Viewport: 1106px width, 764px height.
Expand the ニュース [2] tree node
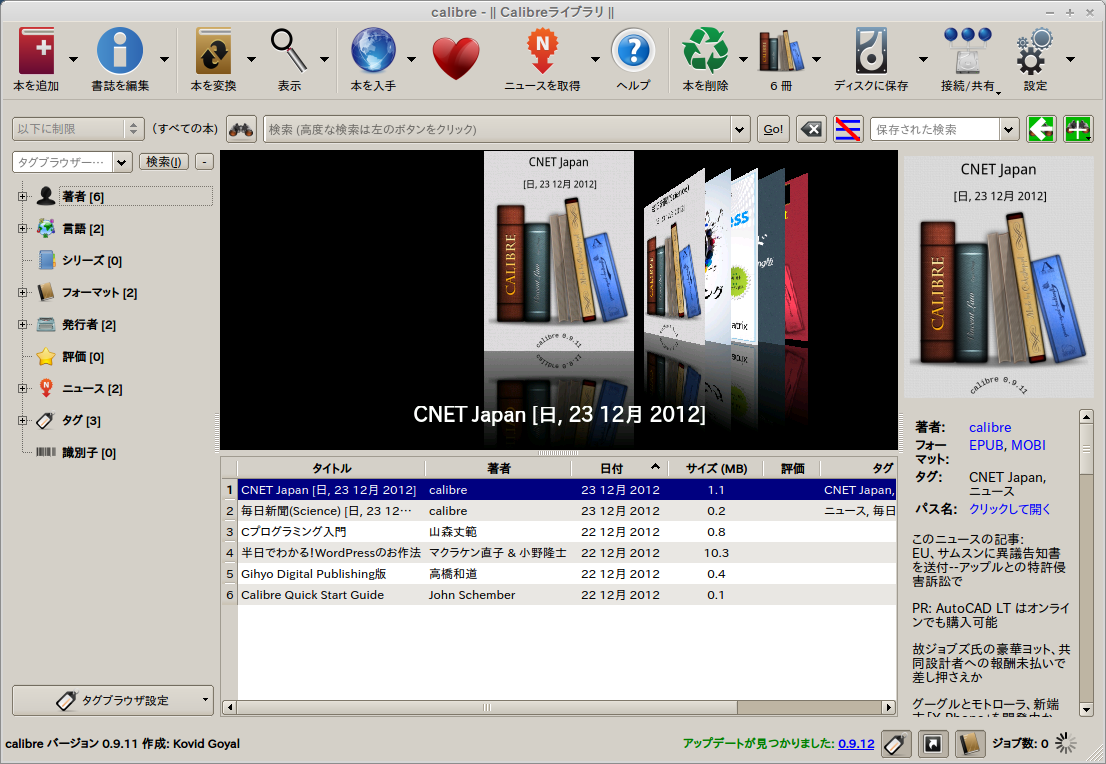pos(23,388)
